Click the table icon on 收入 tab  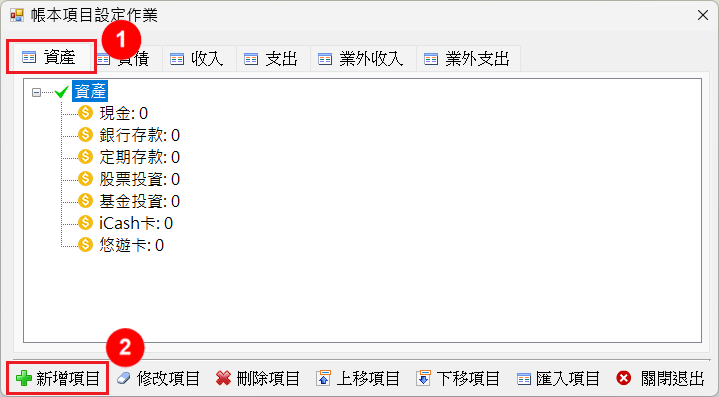coord(177,59)
